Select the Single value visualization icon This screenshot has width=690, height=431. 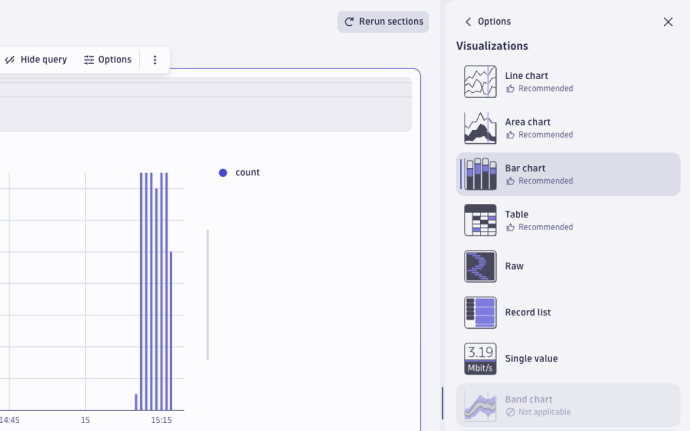480,358
